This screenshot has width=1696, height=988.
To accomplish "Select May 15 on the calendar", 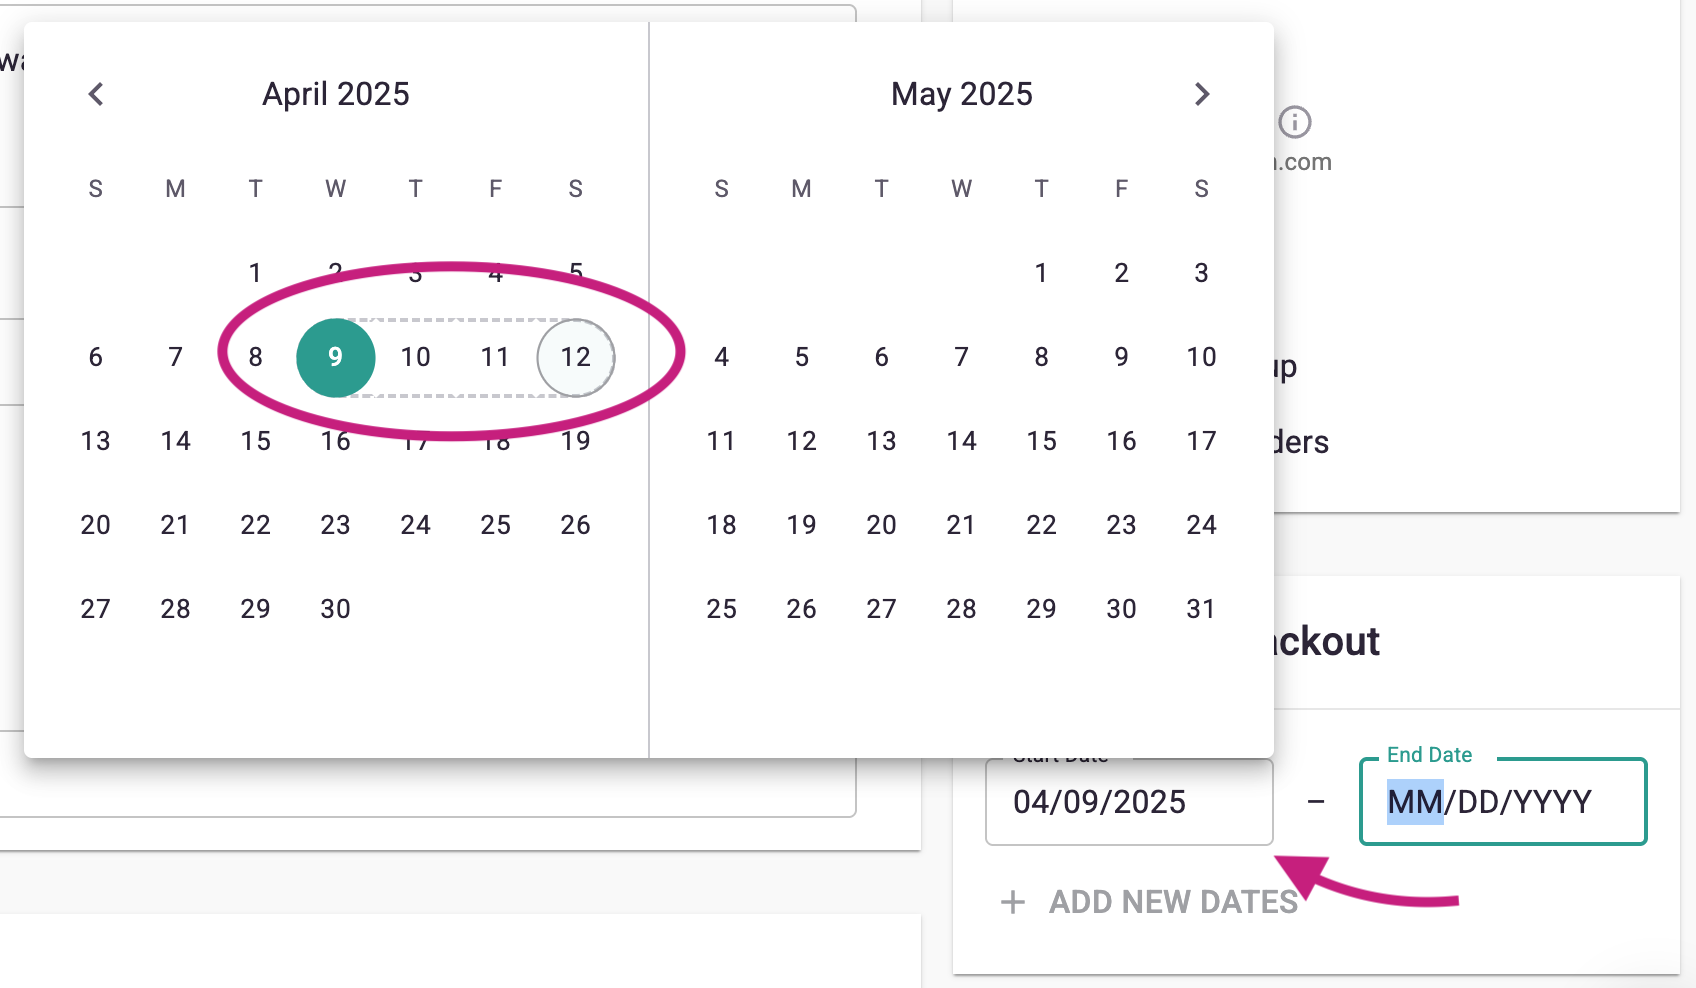I will 1041,440.
